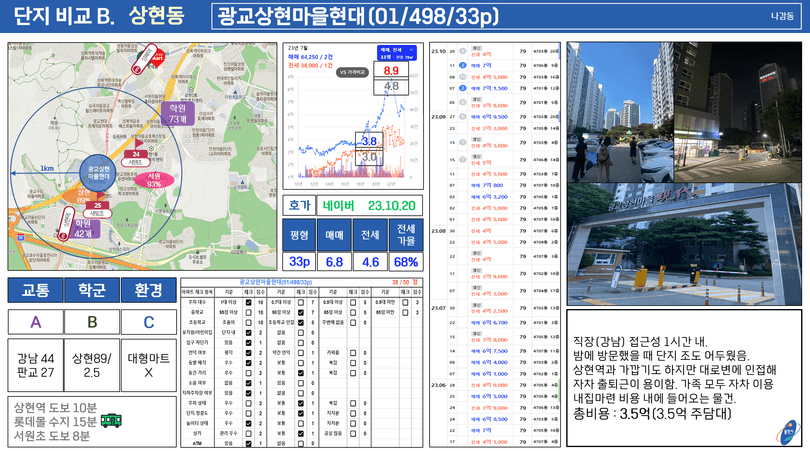
Task: Check the 주변에 없음 box
Action: tap(353, 322)
